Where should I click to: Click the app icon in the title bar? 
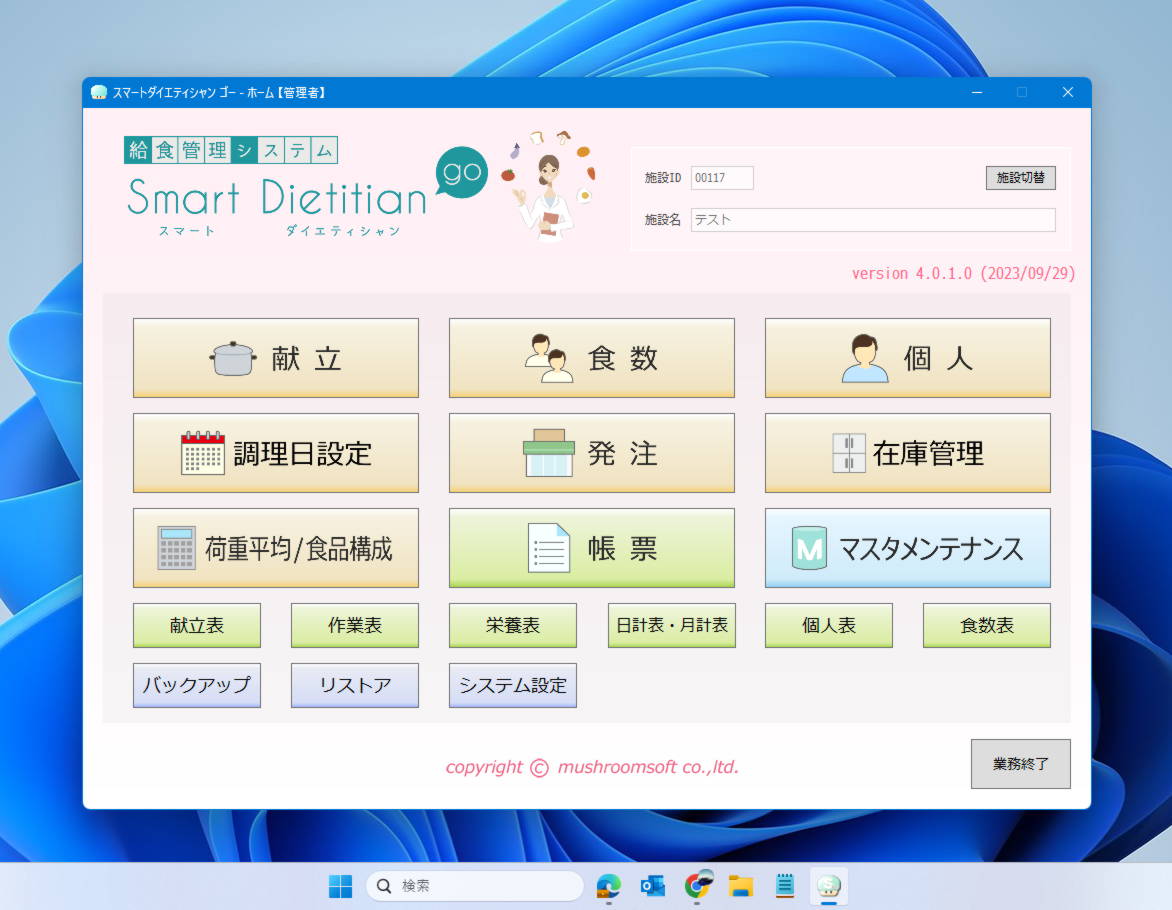pyautogui.click(x=99, y=92)
